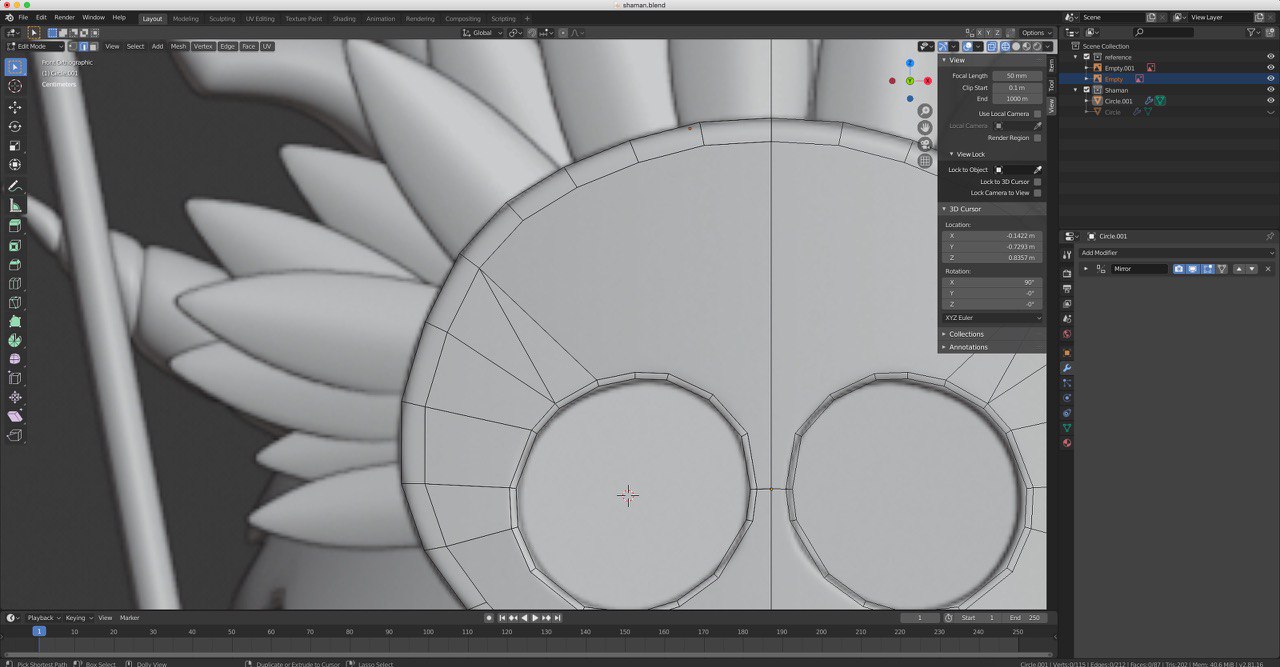Toggle Mirror modifier edit mode display

1207,269
